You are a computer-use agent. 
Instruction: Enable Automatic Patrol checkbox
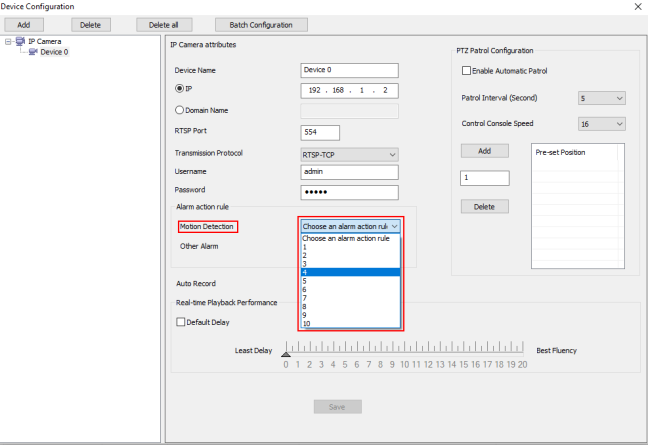click(466, 71)
